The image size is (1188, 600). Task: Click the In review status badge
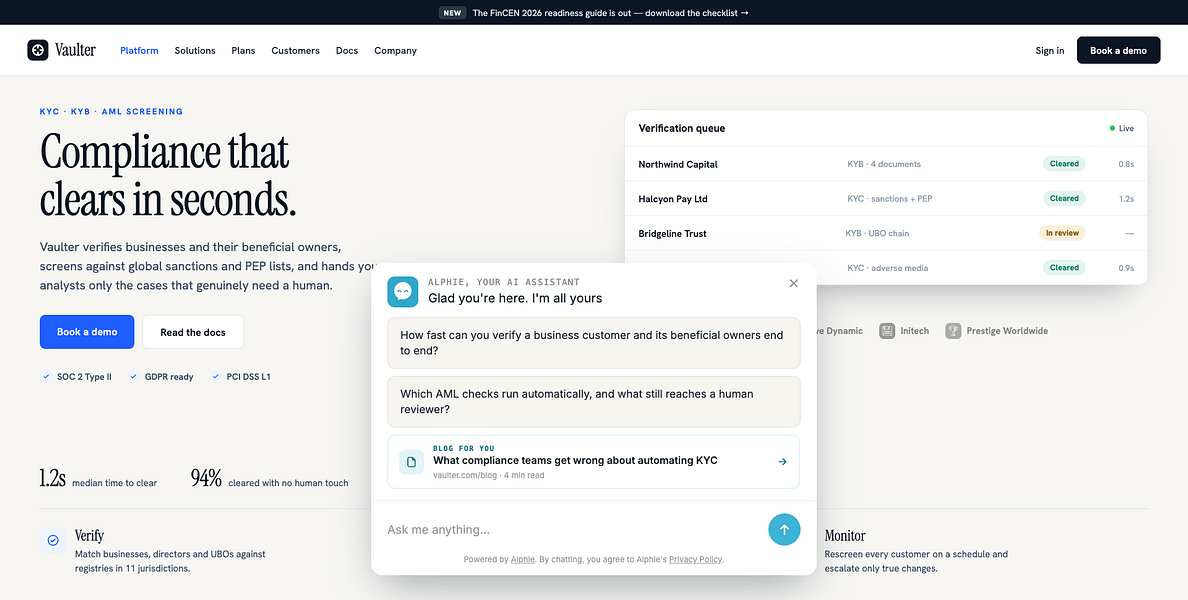pyautogui.click(x=1062, y=233)
